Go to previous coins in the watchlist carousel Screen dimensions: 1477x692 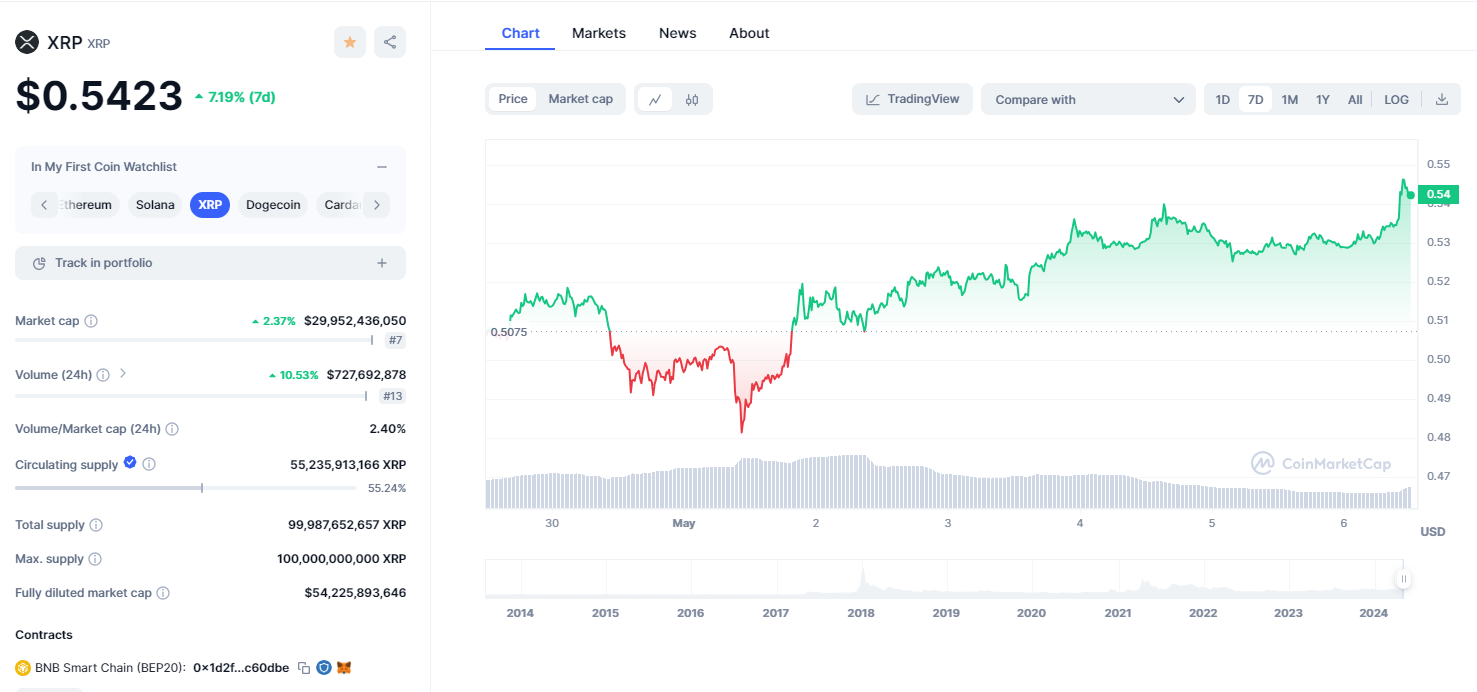click(44, 205)
